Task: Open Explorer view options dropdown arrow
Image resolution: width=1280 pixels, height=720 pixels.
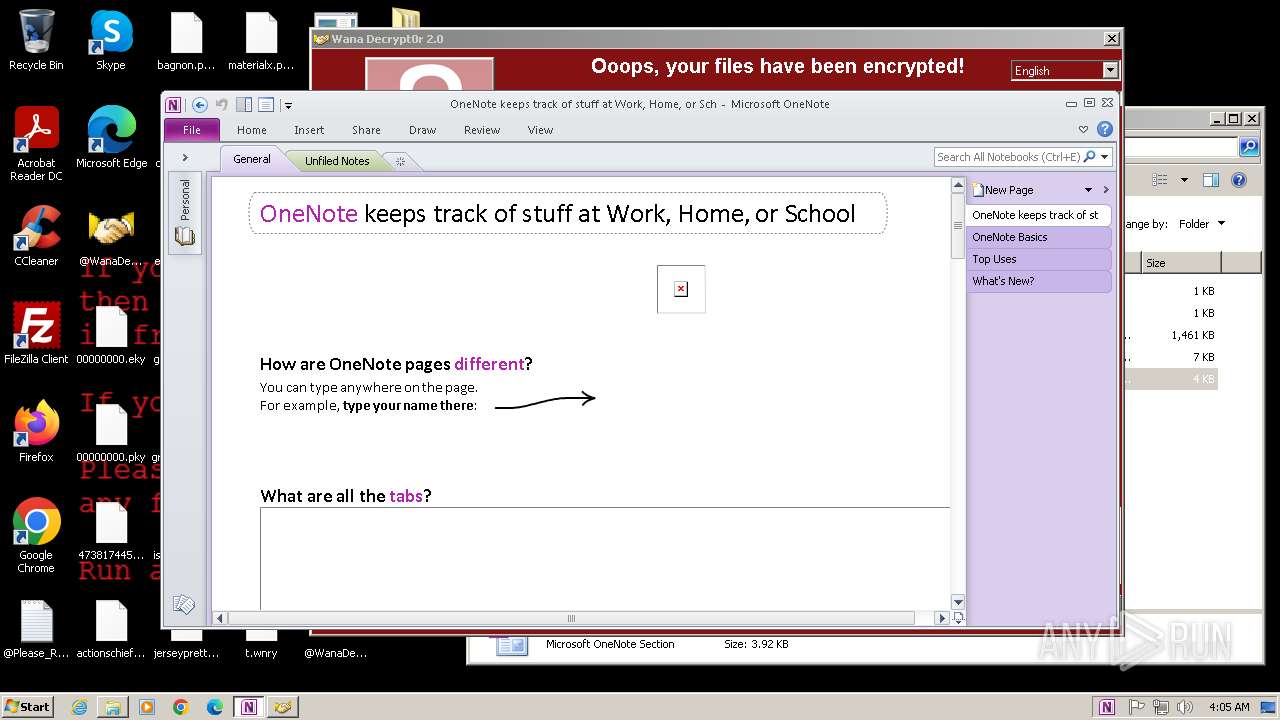Action: pos(1184,181)
